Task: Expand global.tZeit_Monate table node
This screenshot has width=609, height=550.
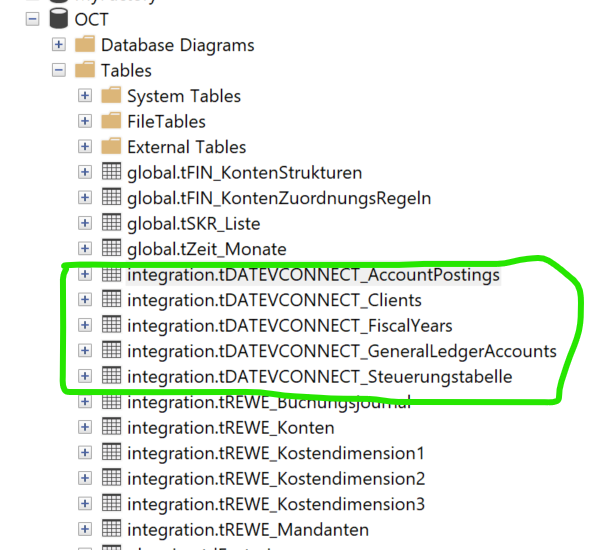Action: 85,249
